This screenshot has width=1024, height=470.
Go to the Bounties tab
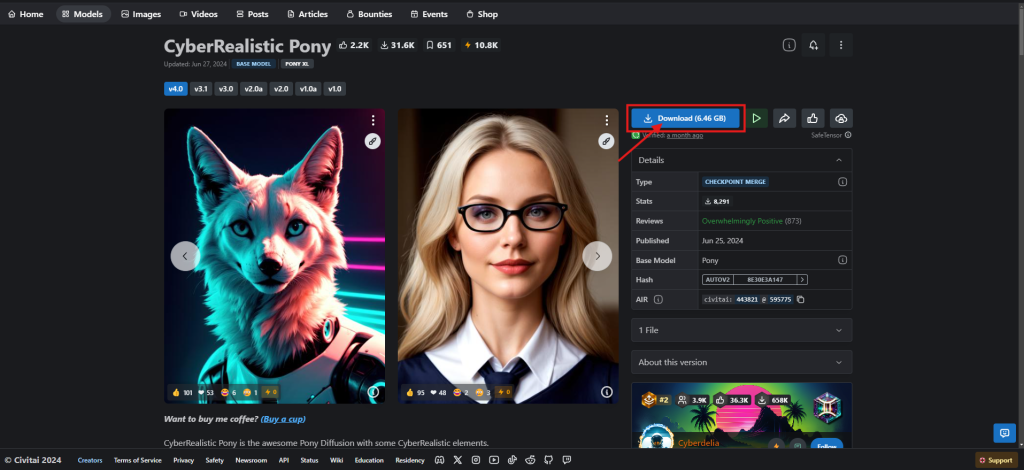point(369,15)
